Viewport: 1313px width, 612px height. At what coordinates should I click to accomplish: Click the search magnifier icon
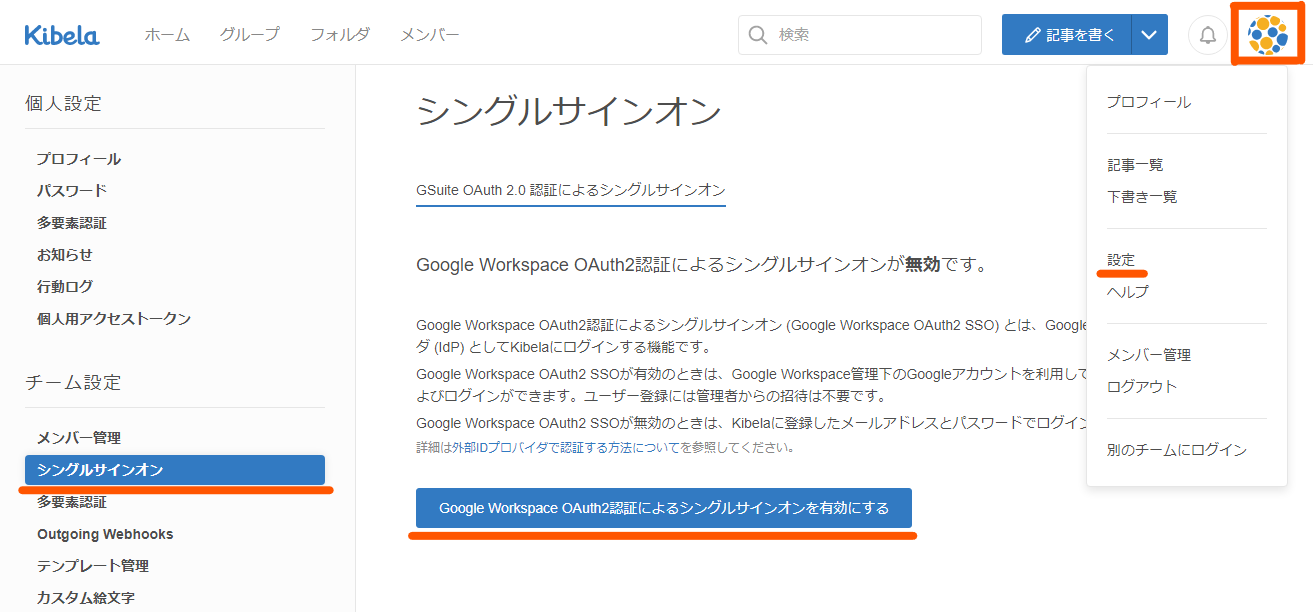coord(758,35)
